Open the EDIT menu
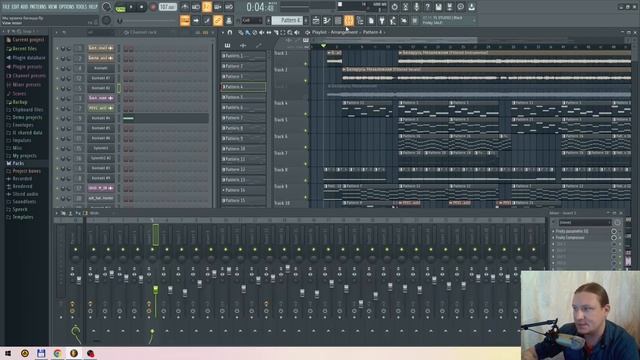Viewport: 640px width, 360px height. [x=16, y=7]
